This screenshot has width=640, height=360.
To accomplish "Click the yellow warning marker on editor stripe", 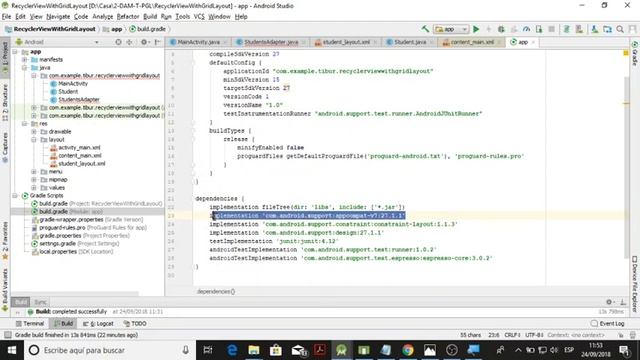I will coord(626,53).
